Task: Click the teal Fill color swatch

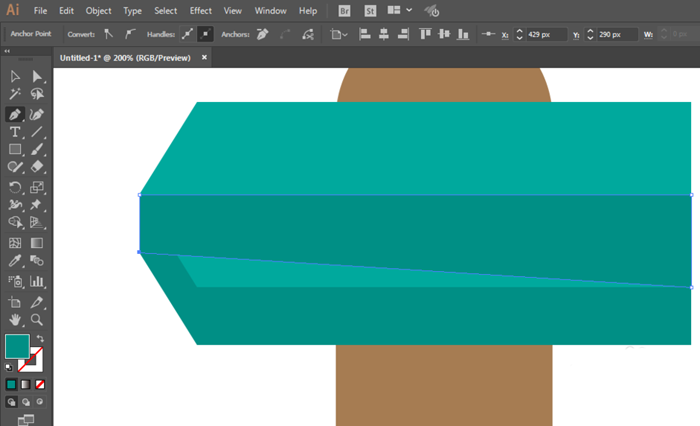Action: [x=17, y=346]
